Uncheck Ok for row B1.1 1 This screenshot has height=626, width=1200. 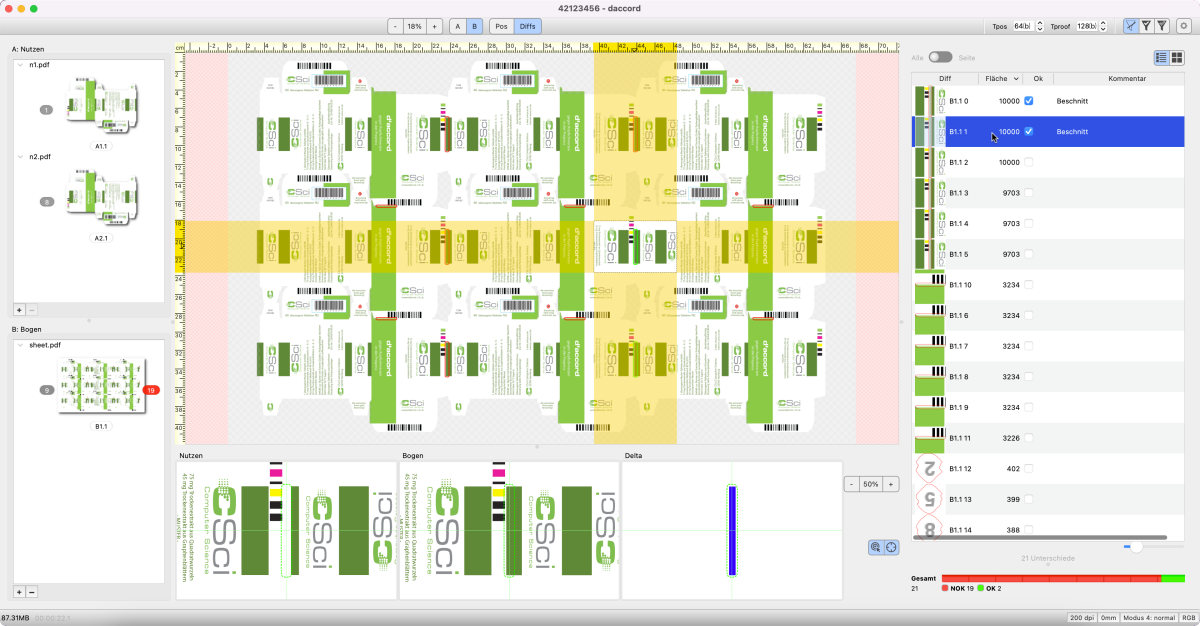pos(1028,131)
